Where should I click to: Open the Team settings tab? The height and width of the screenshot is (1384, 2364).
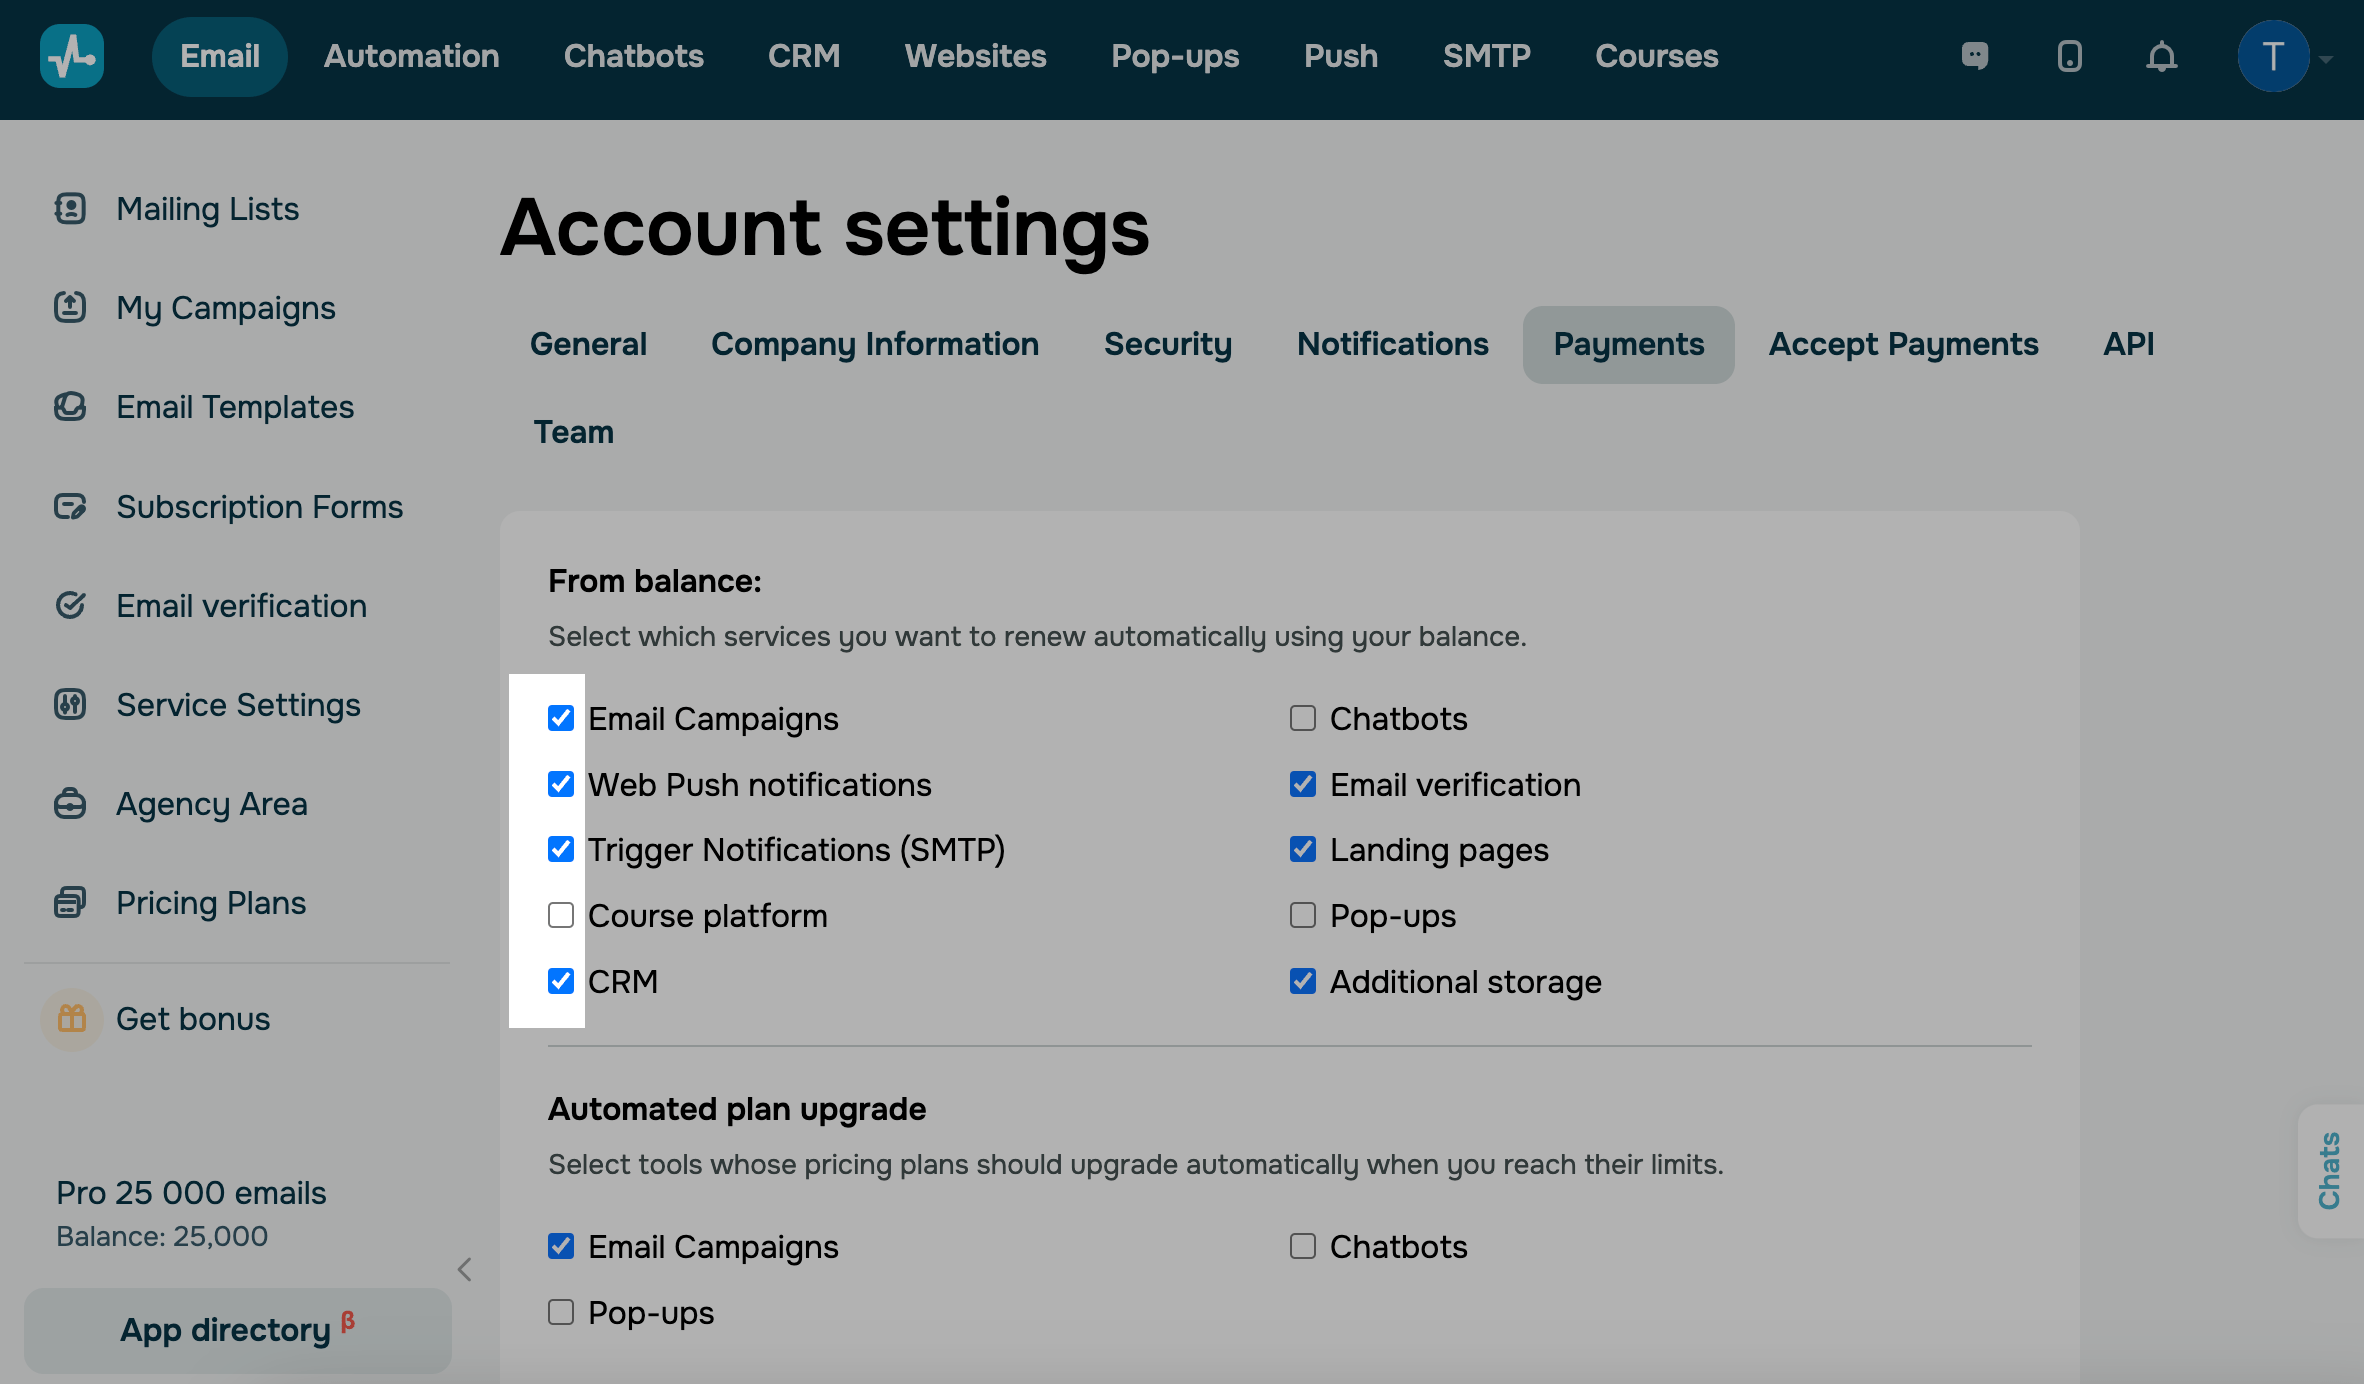tap(573, 432)
